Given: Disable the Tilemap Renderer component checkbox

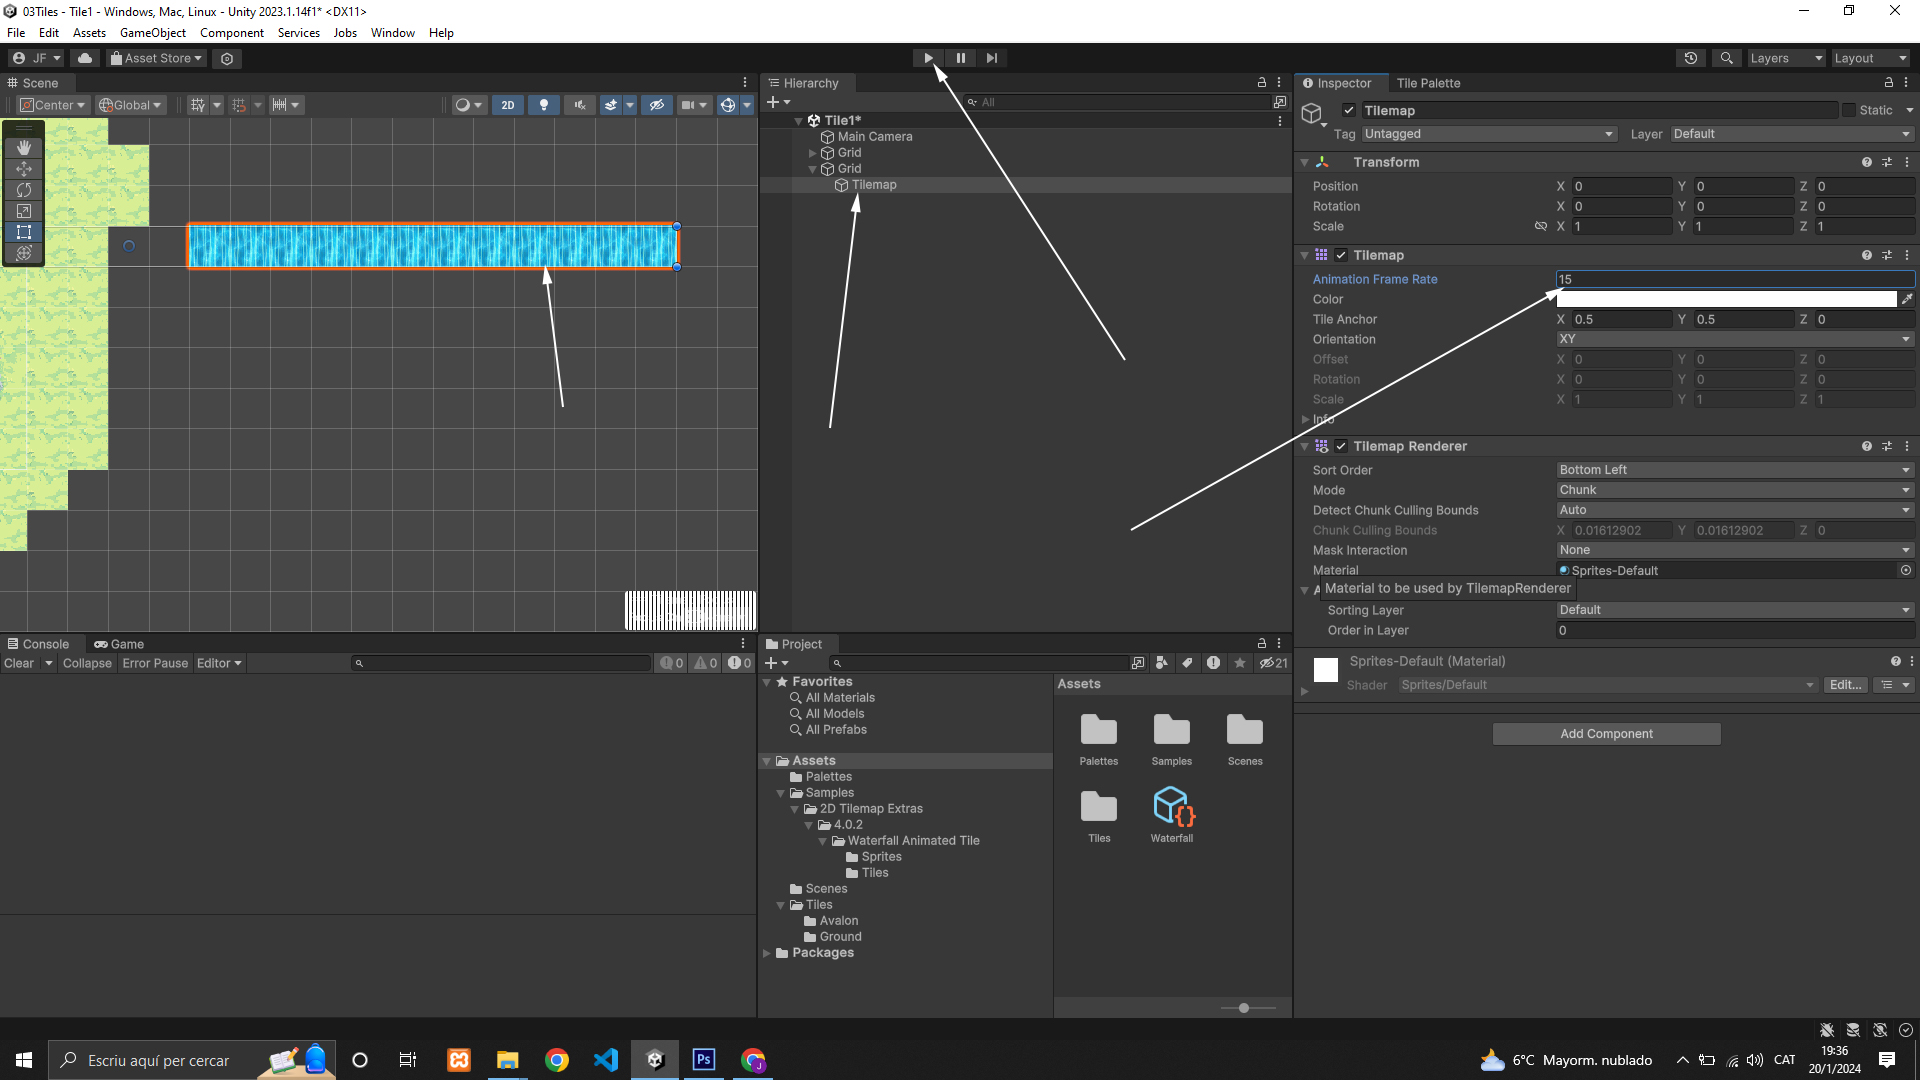Looking at the screenshot, I should (1341, 447).
